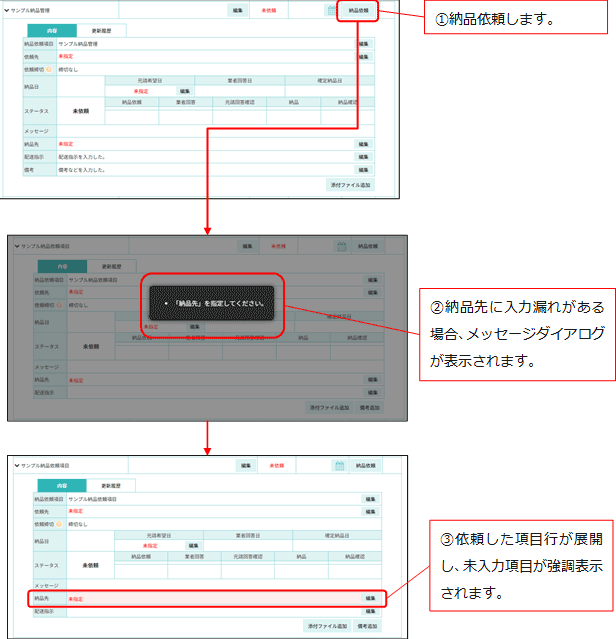The height and width of the screenshot is (639, 616).
Task: Click 備考追加 button in the bottom panel
Action: [x=365, y=626]
